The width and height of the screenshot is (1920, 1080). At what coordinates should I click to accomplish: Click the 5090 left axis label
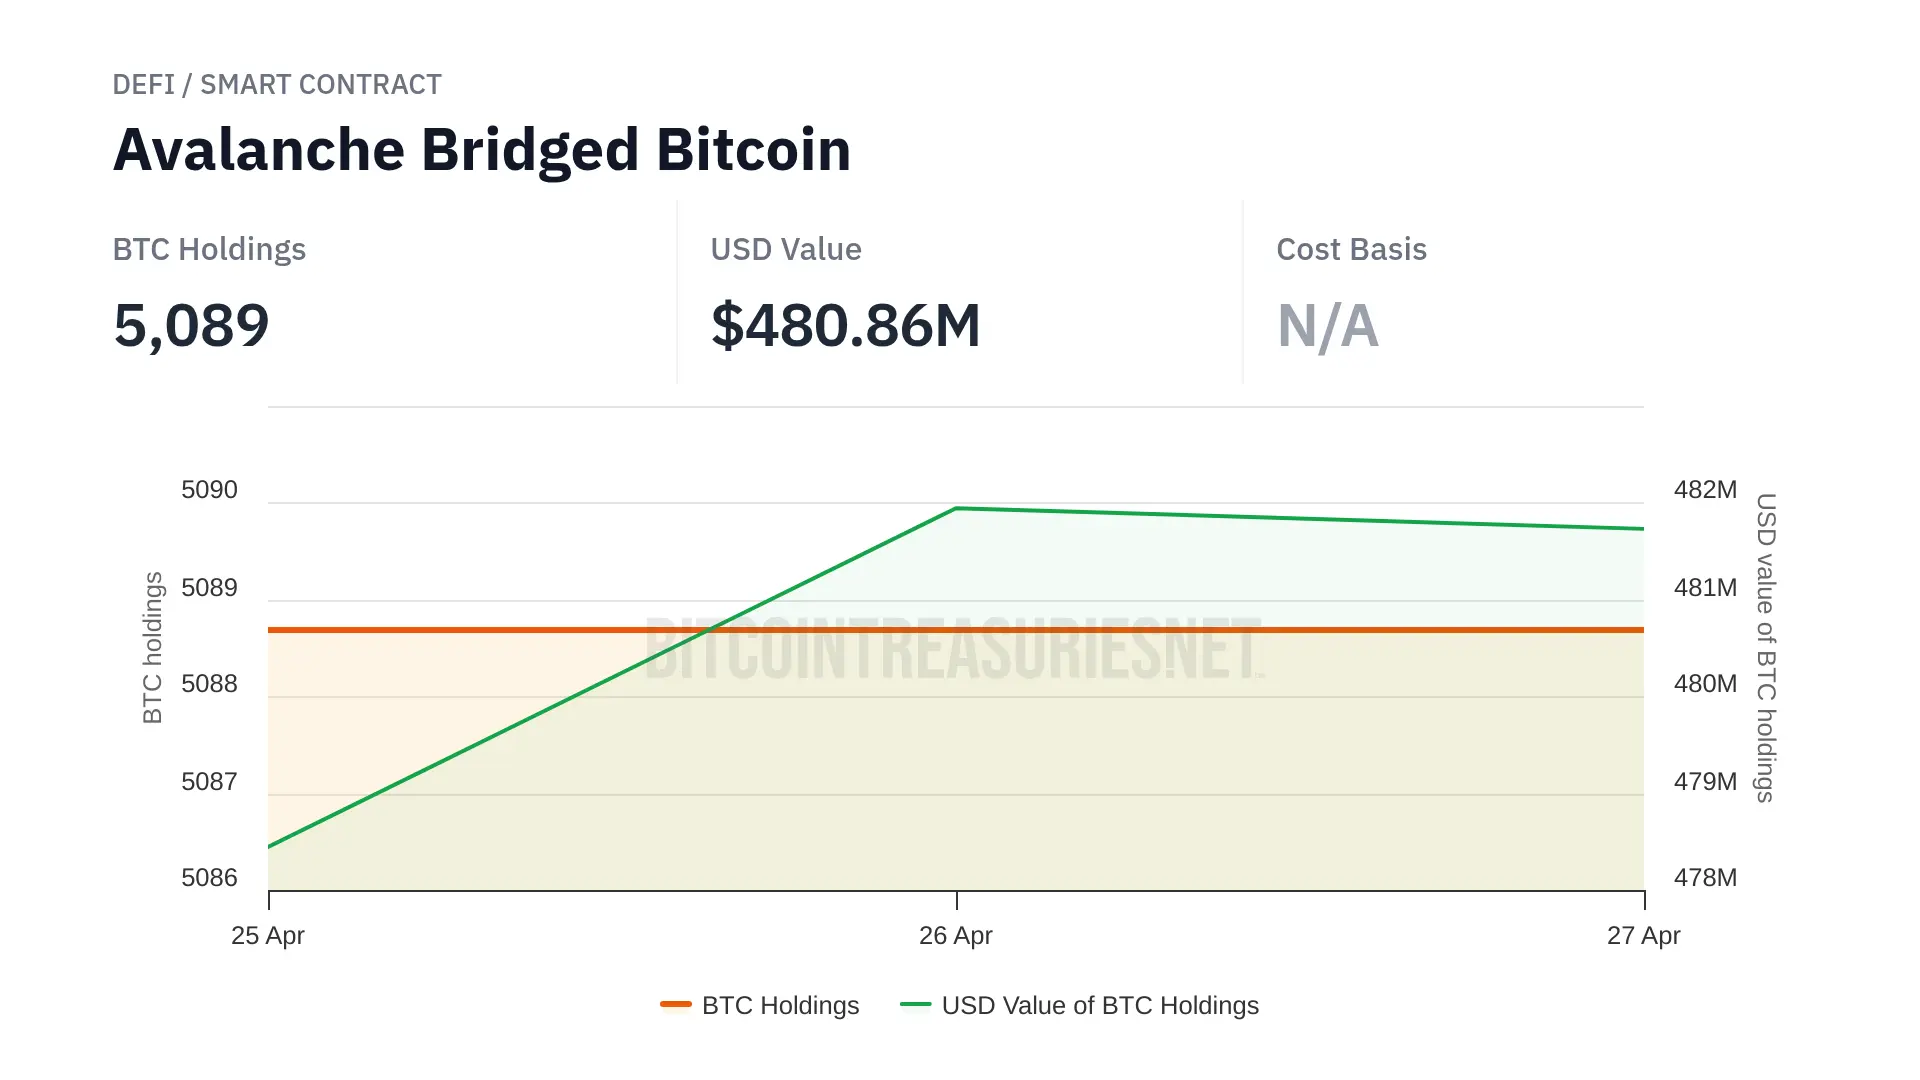point(209,490)
